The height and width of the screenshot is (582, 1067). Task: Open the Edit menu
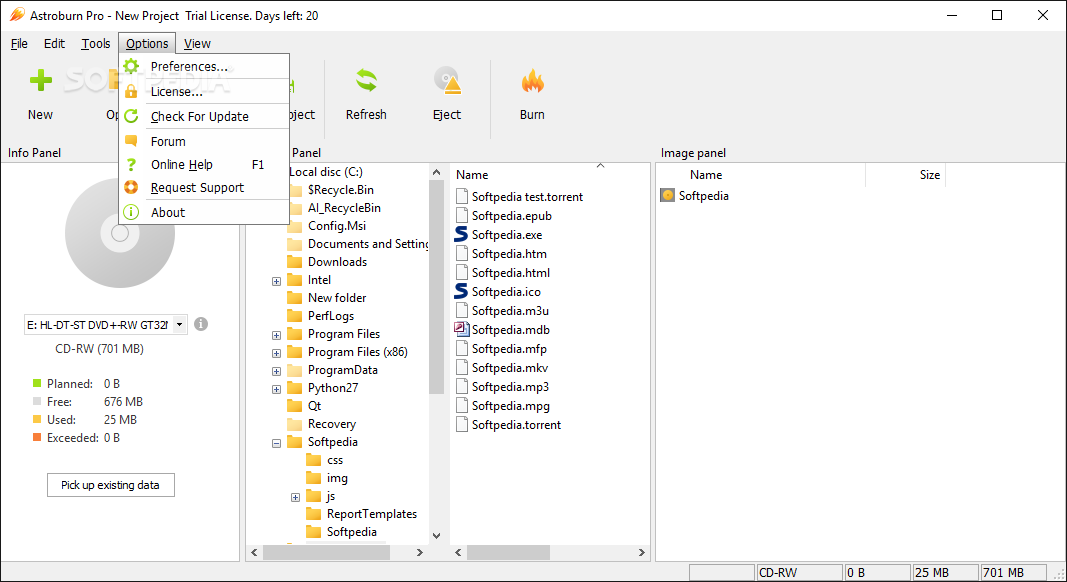point(54,44)
